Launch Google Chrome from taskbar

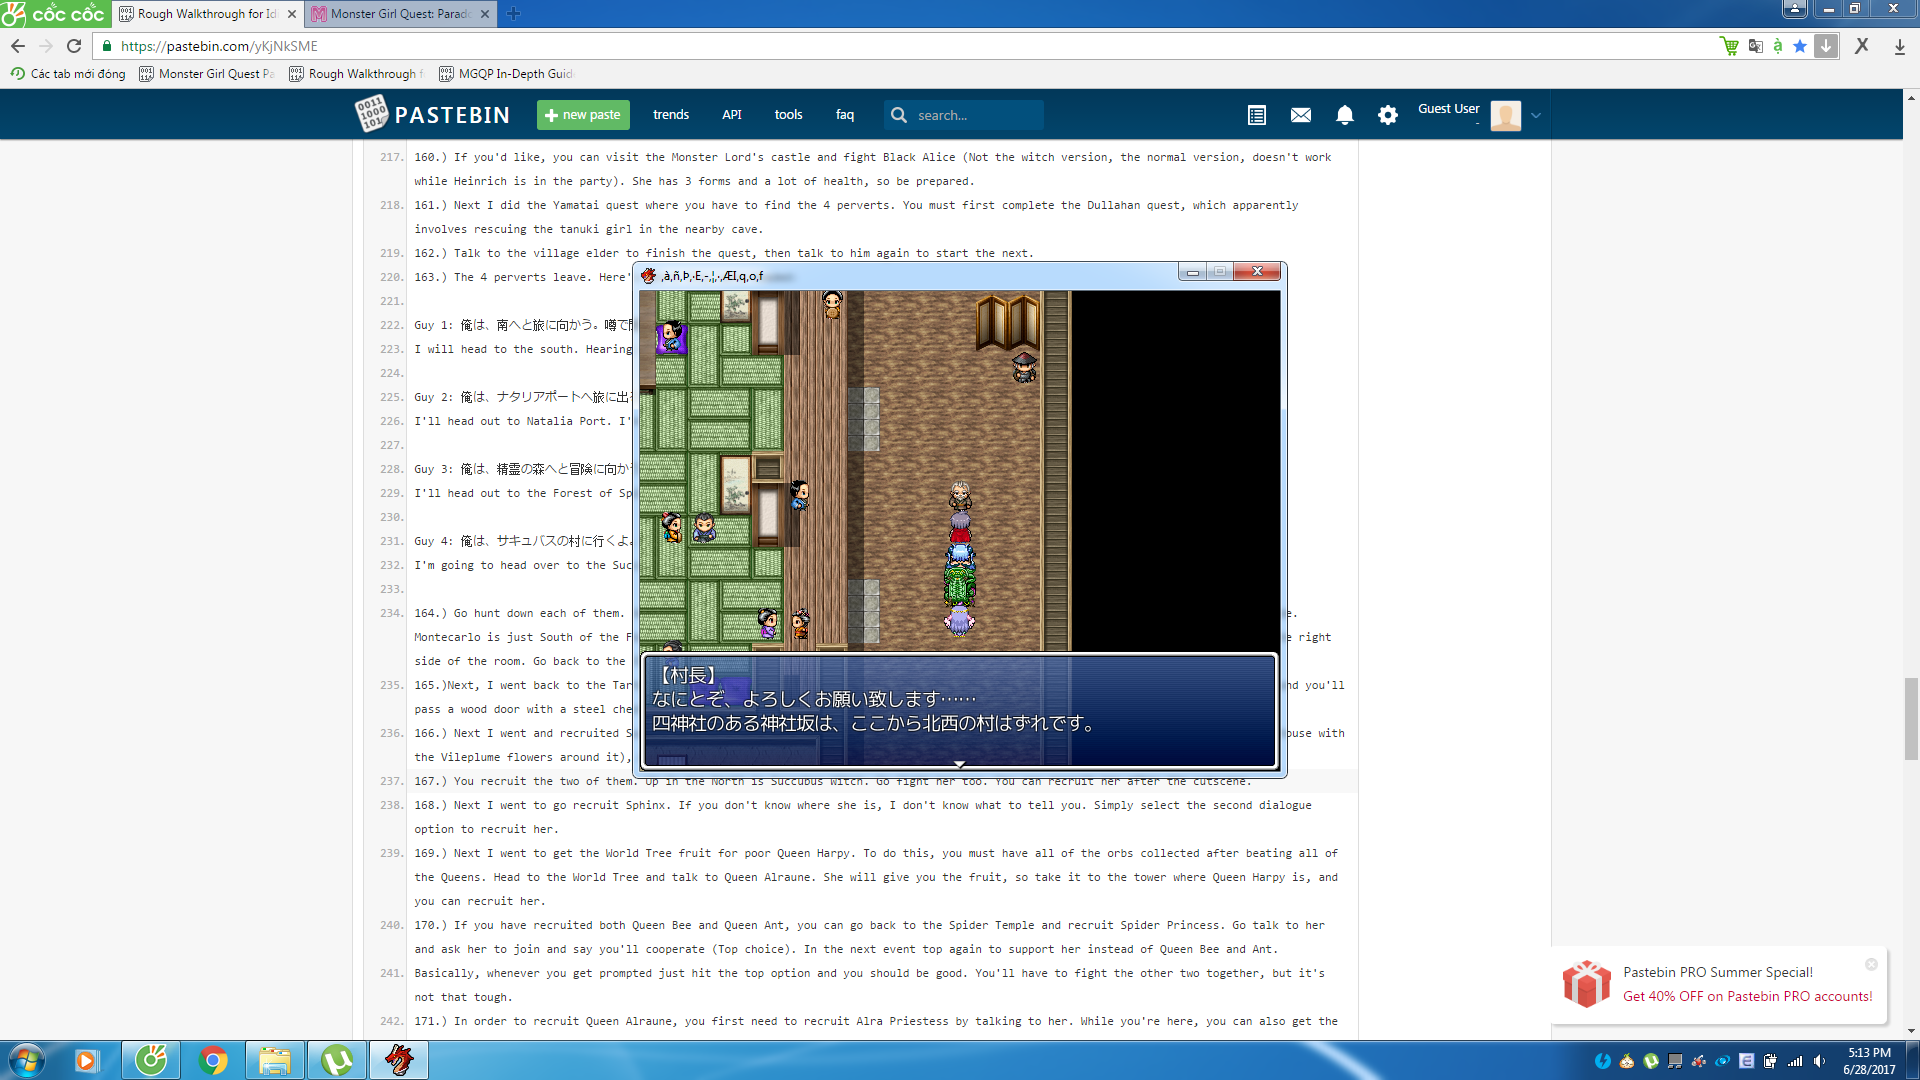pos(213,1060)
